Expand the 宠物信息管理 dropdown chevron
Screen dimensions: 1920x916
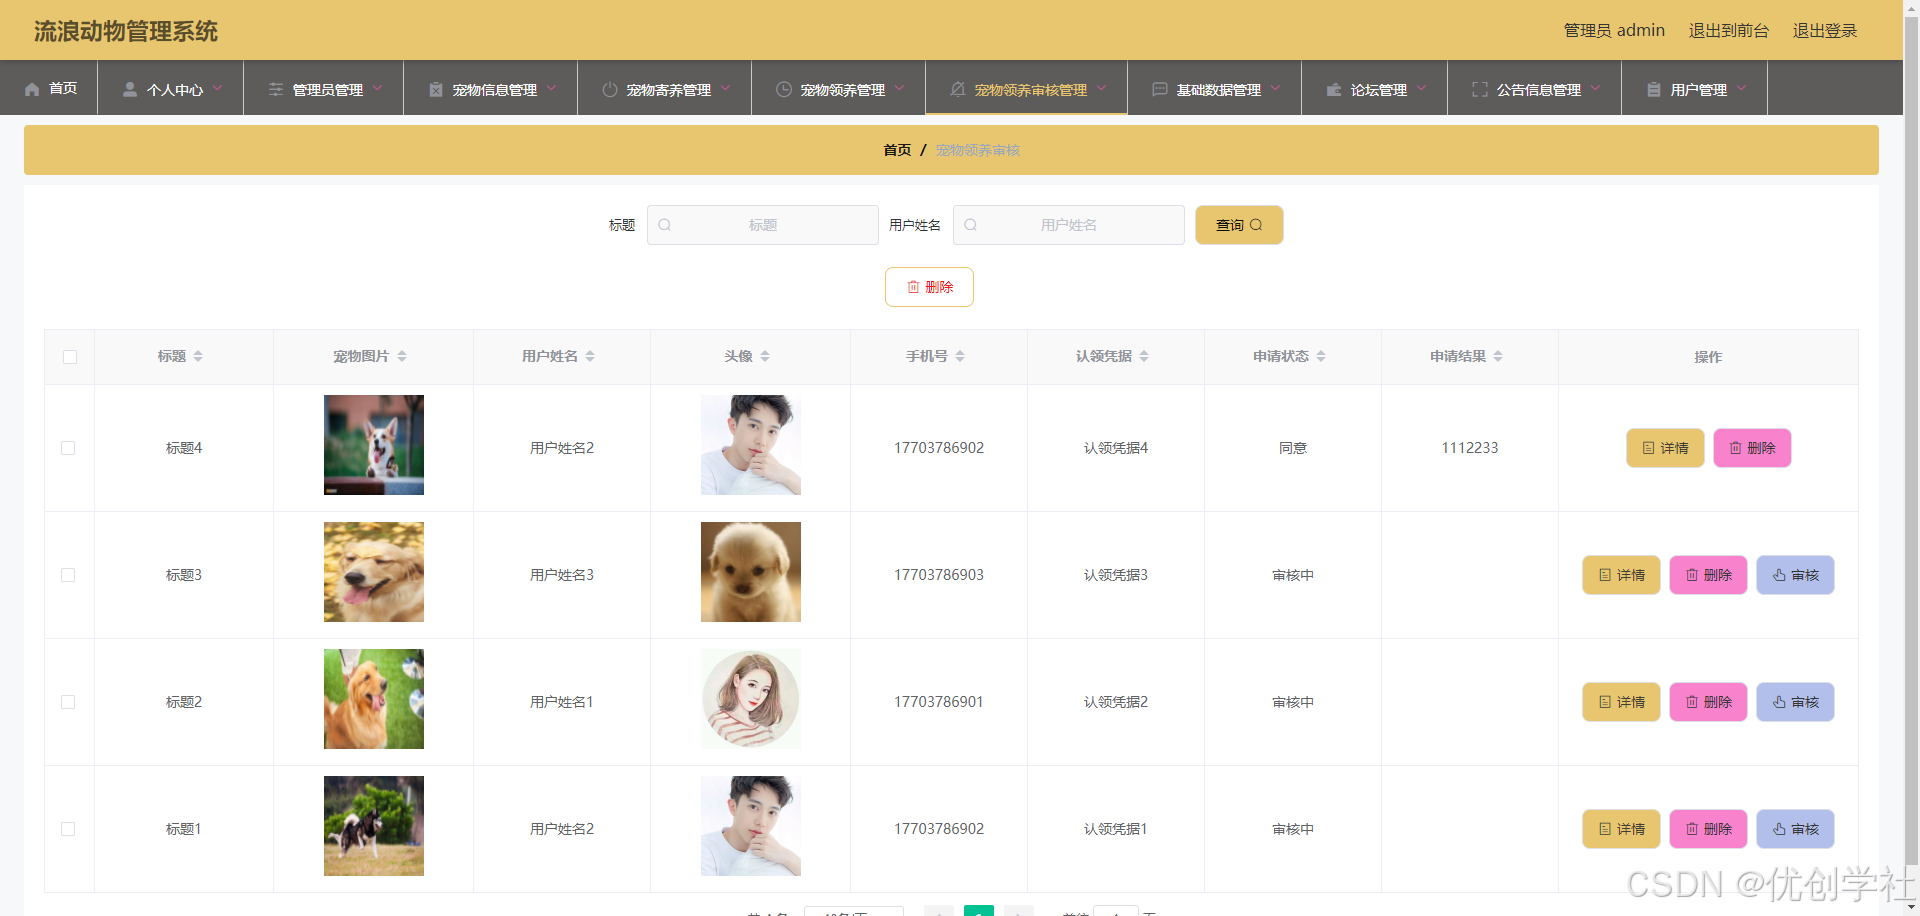pyautogui.click(x=552, y=88)
